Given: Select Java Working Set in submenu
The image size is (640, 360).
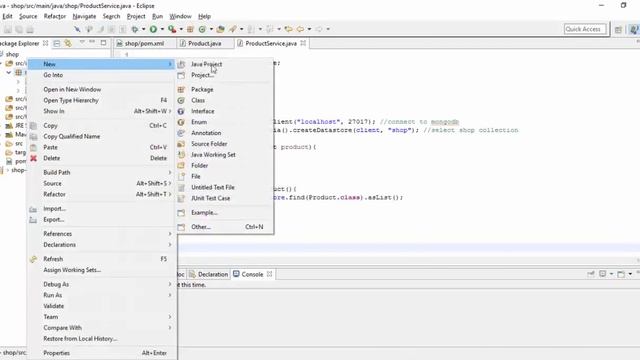Looking at the screenshot, I should (224, 155).
